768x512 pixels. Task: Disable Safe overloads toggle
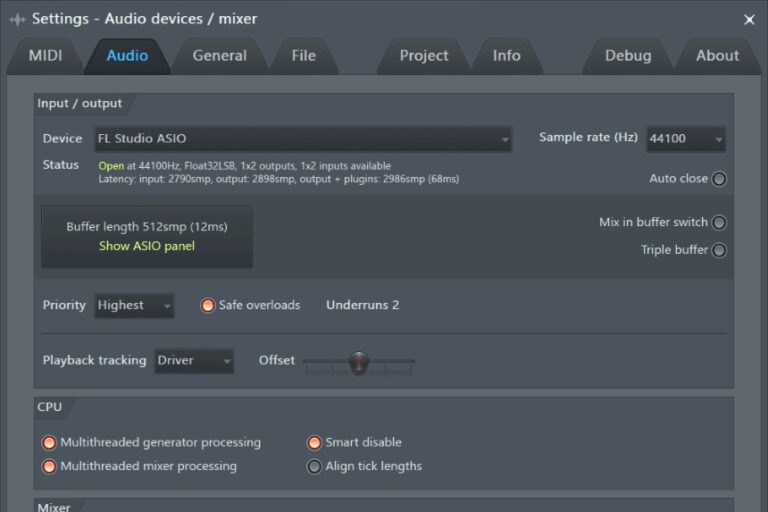coord(208,306)
